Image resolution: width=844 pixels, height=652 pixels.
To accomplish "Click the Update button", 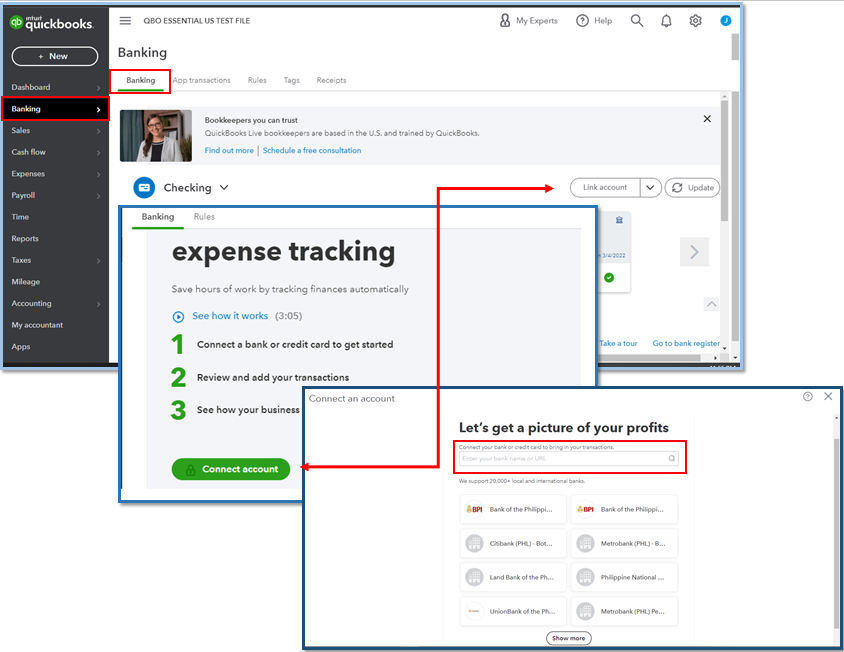I will pyautogui.click(x=692, y=187).
